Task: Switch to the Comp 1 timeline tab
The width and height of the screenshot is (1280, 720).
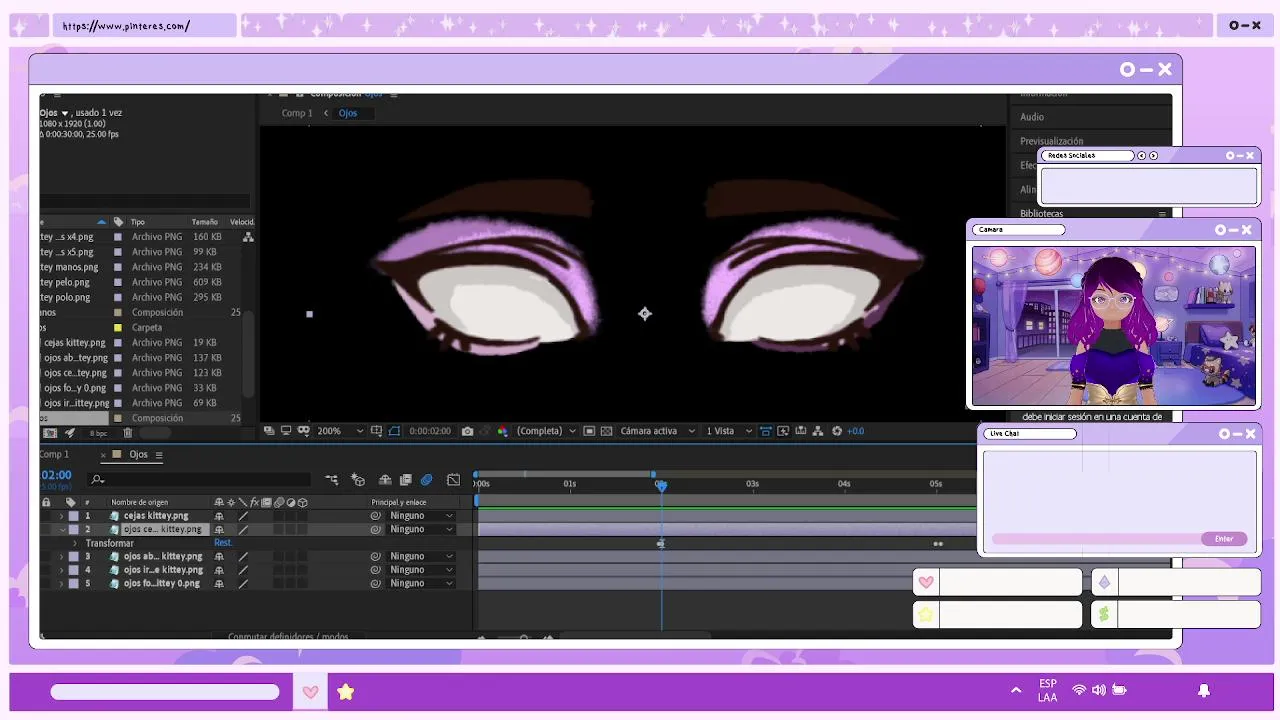Action: click(x=54, y=454)
